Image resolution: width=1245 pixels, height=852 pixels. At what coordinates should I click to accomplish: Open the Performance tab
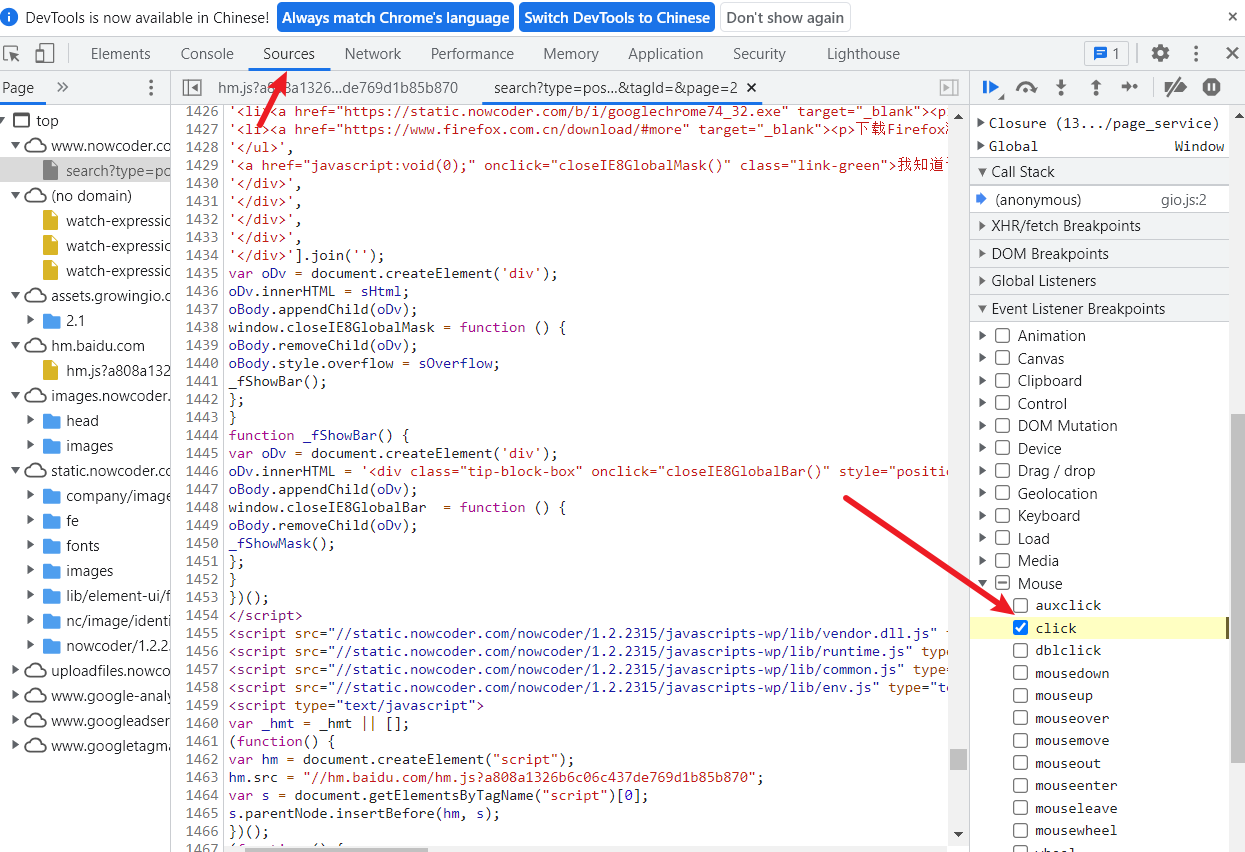point(472,54)
